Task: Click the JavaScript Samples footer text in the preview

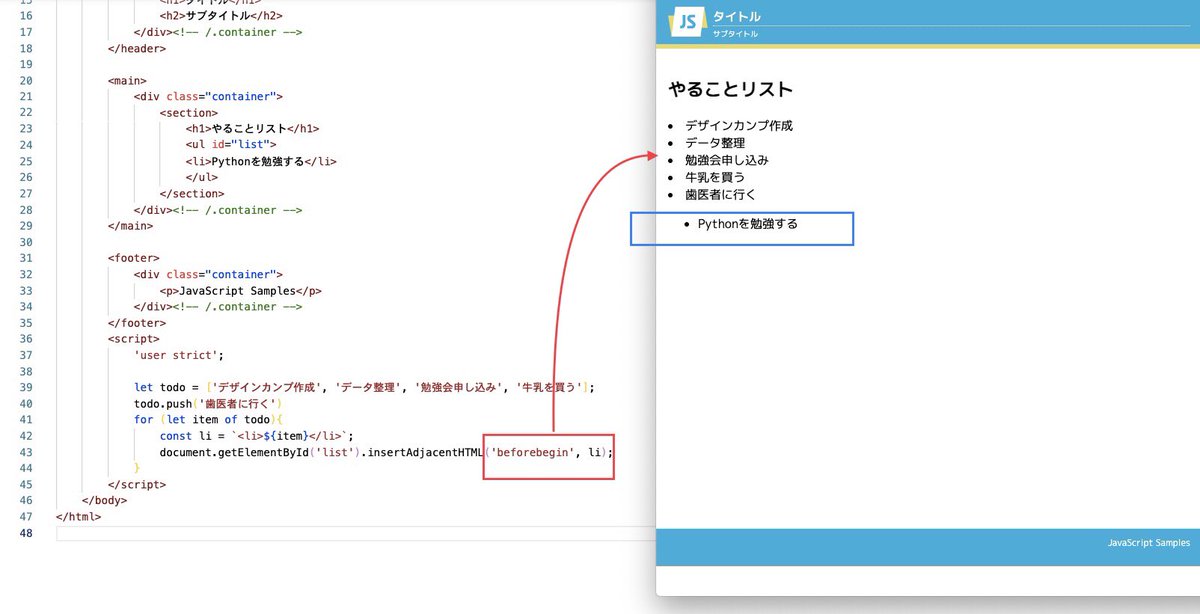Action: [x=1149, y=543]
